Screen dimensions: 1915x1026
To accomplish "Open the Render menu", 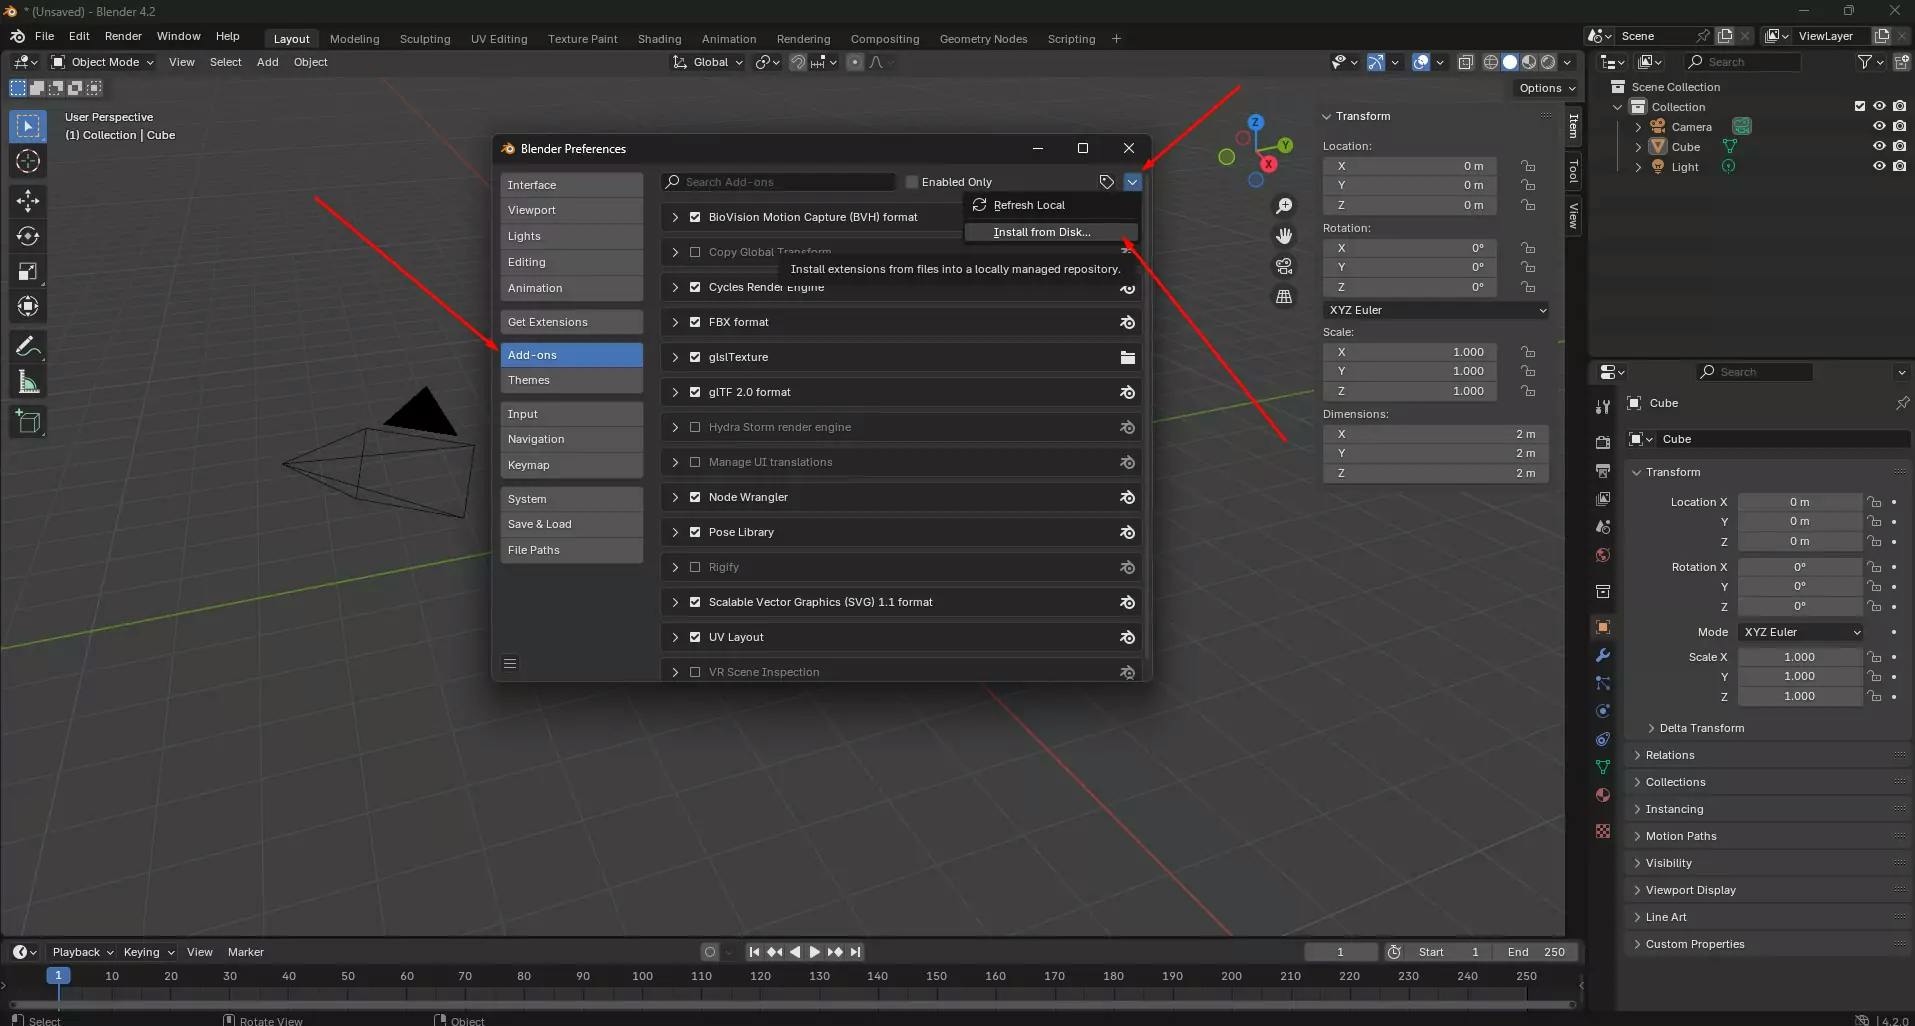I will pos(123,36).
